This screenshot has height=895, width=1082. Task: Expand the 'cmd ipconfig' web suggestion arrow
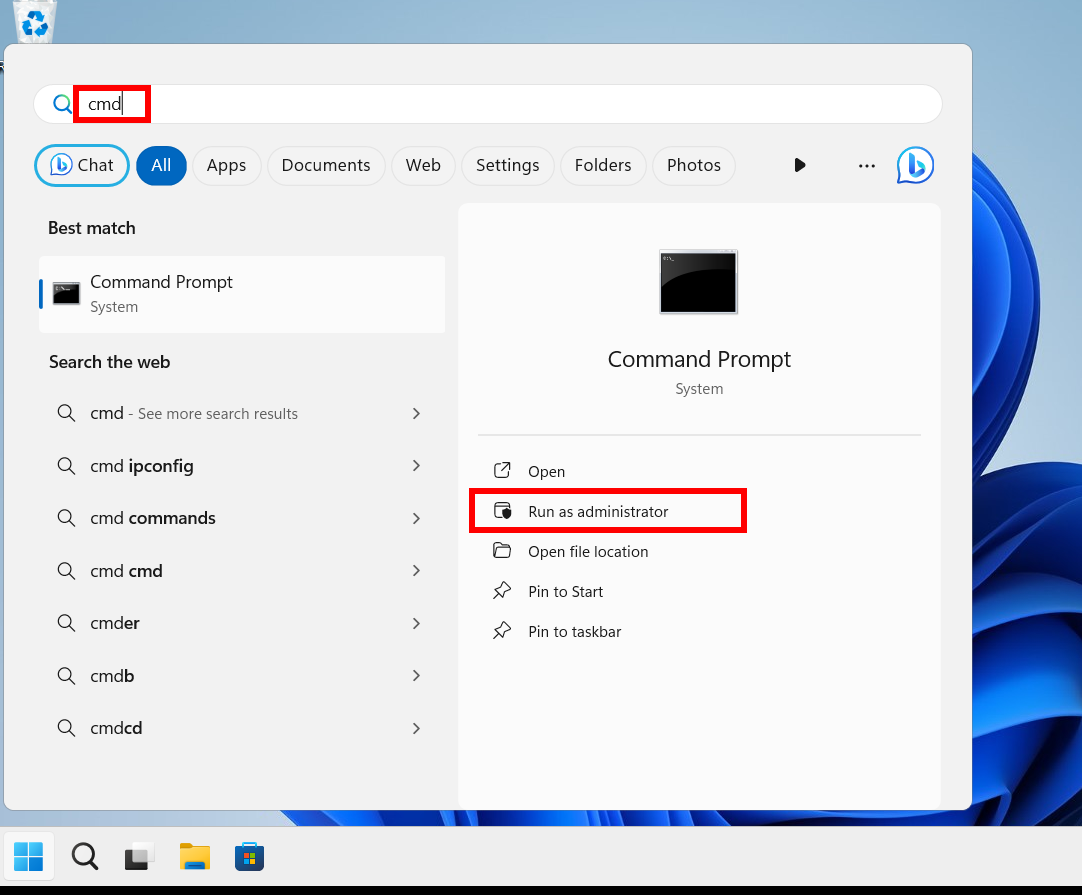(416, 466)
